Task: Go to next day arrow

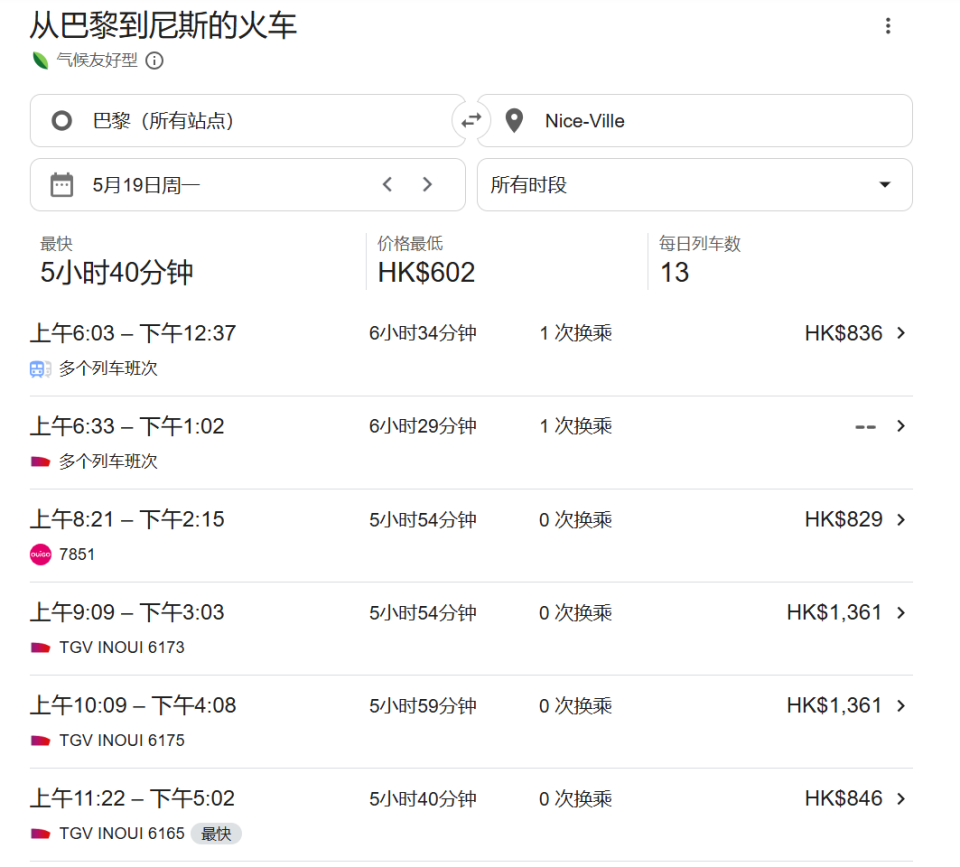Action: pos(427,184)
